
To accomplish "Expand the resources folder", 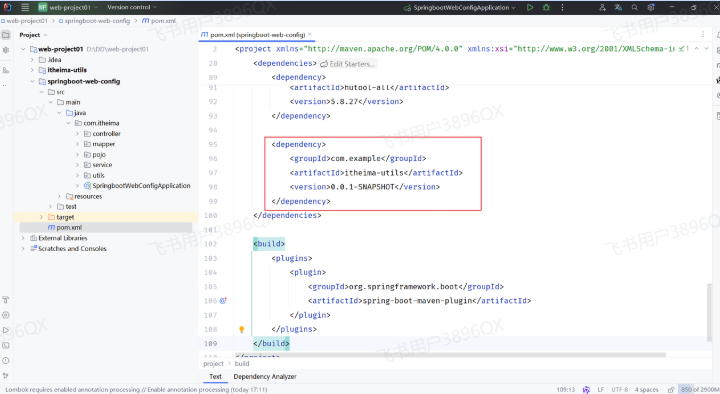I will [x=59, y=196].
